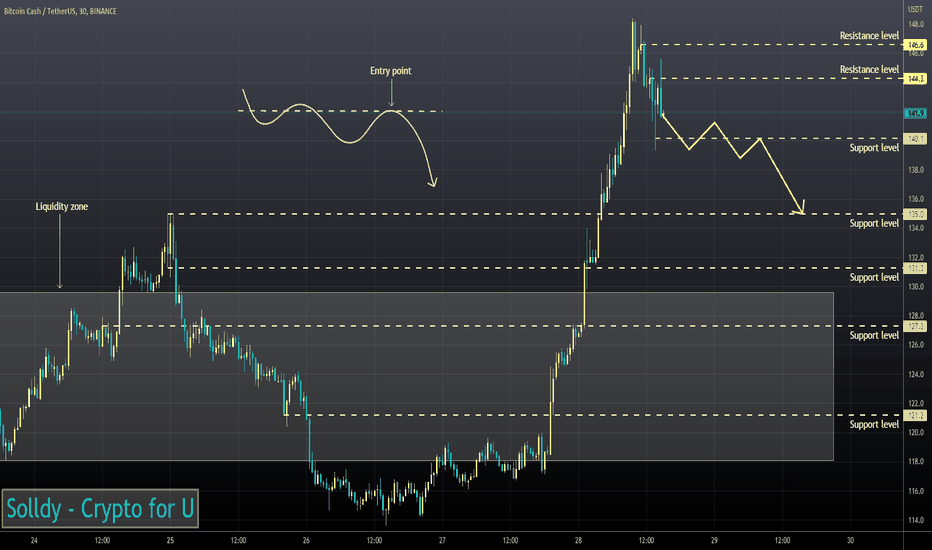This screenshot has width=932, height=550.
Task: Click the highlighted 131.3 price tag
Action: pyautogui.click(x=915, y=268)
